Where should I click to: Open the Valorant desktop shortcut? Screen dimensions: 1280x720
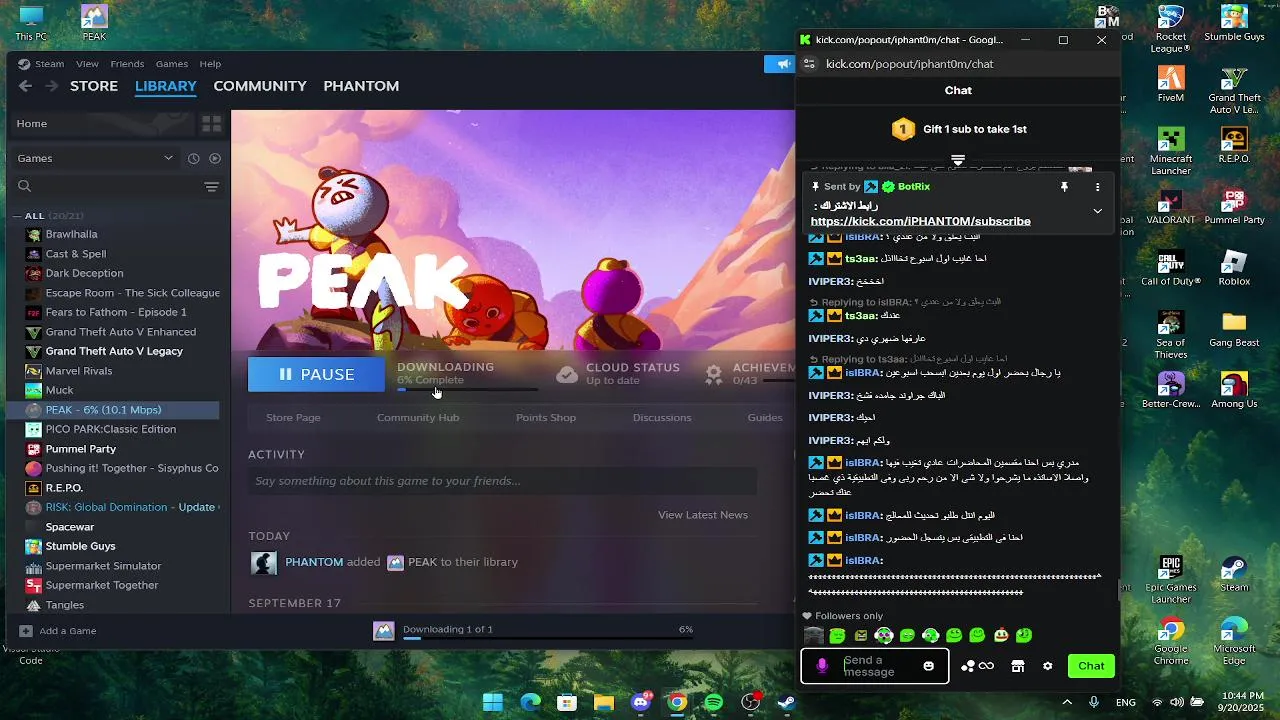(1171, 205)
